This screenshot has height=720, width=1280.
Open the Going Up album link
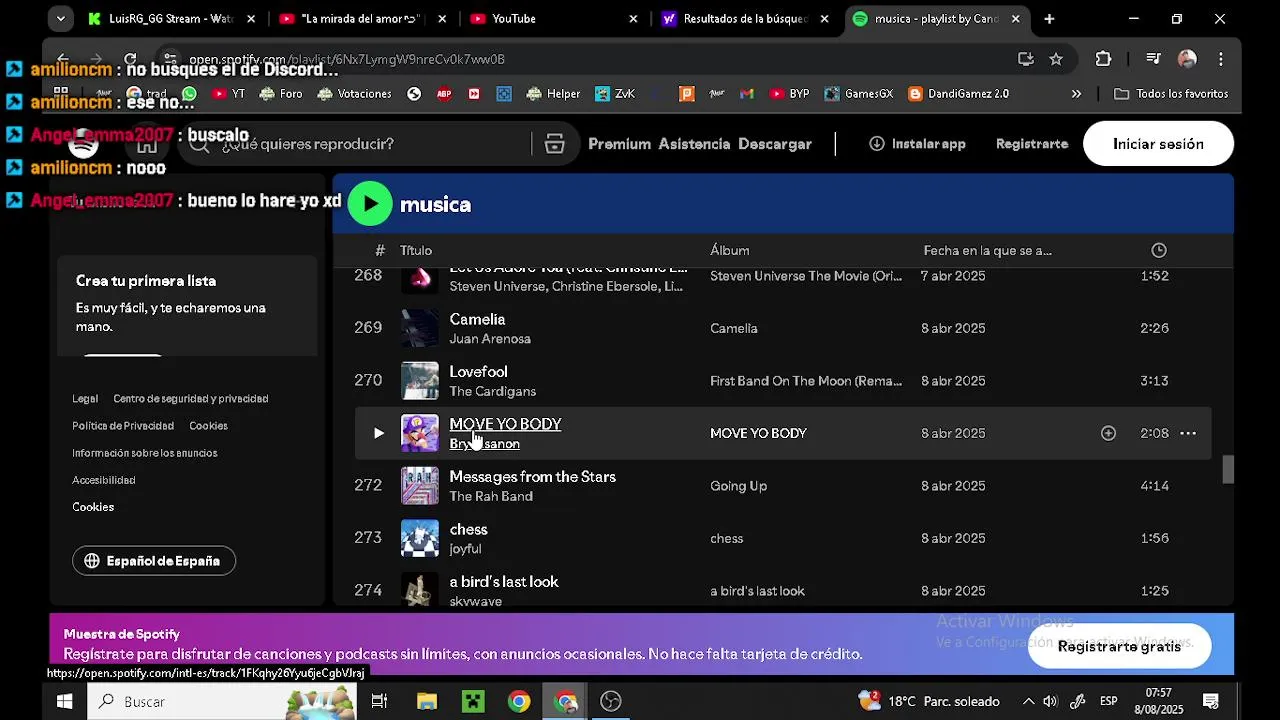point(738,486)
